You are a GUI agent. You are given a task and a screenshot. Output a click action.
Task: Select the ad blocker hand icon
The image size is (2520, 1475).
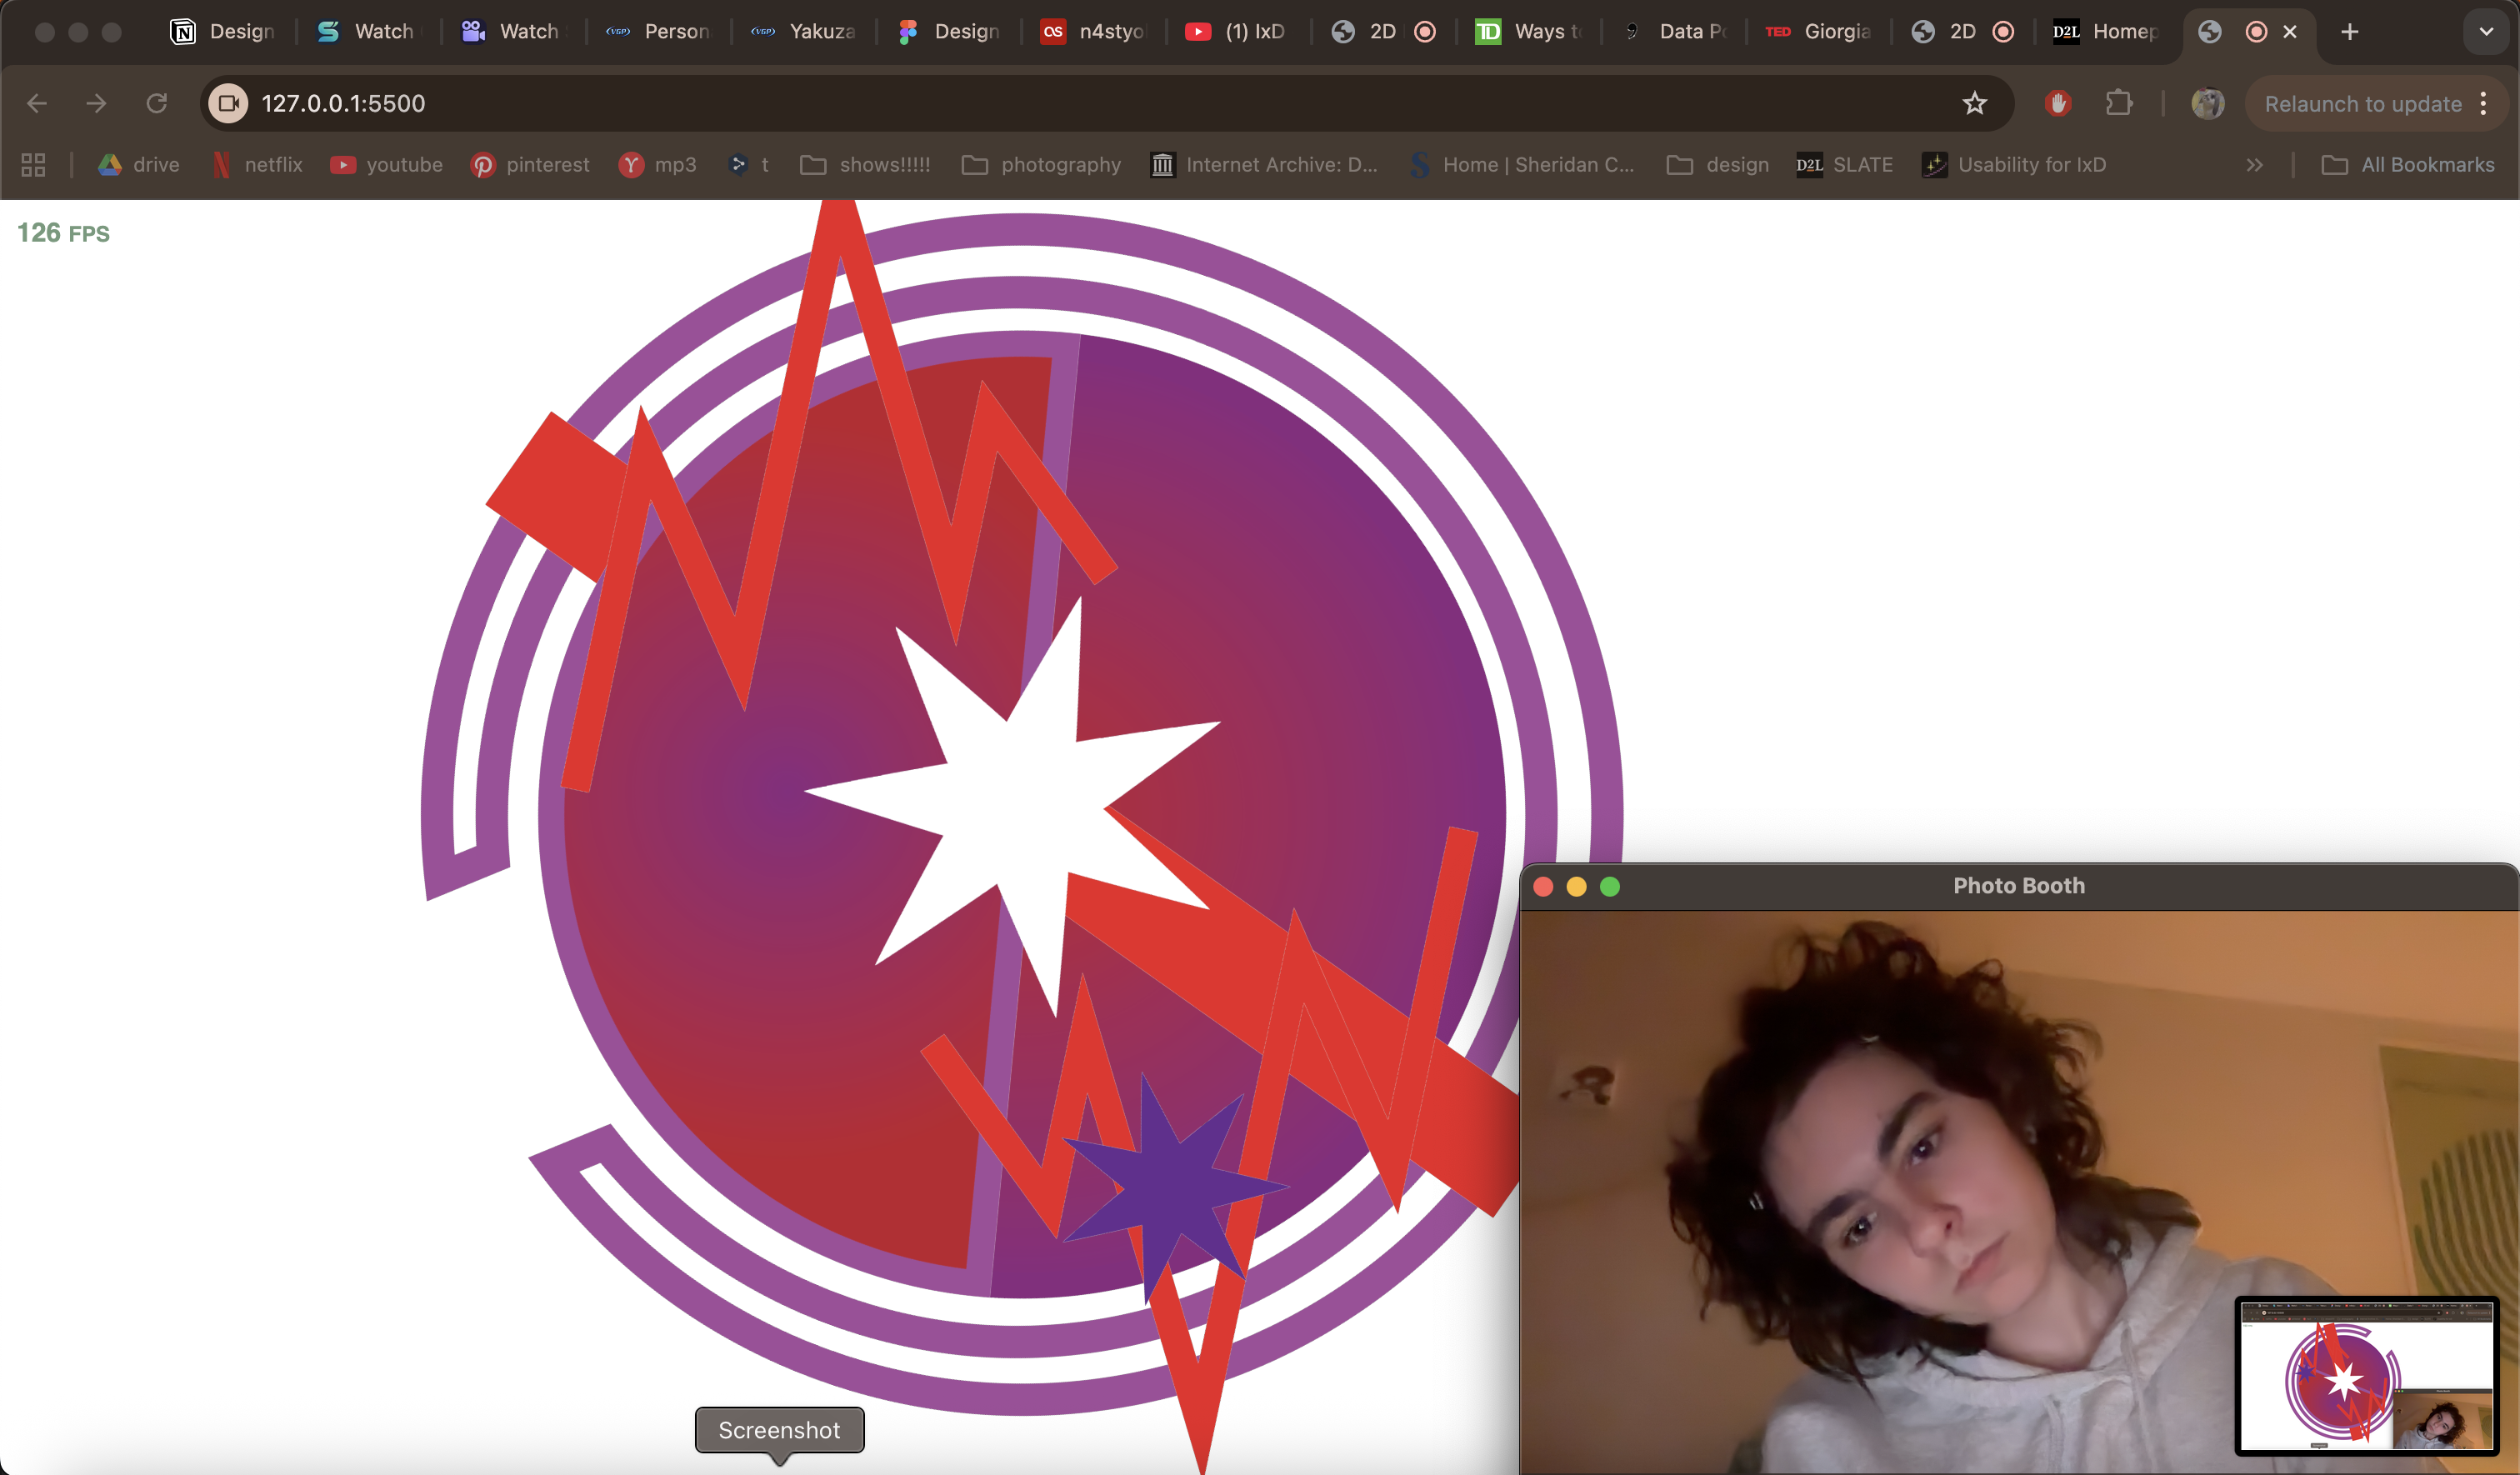pyautogui.click(x=2058, y=103)
